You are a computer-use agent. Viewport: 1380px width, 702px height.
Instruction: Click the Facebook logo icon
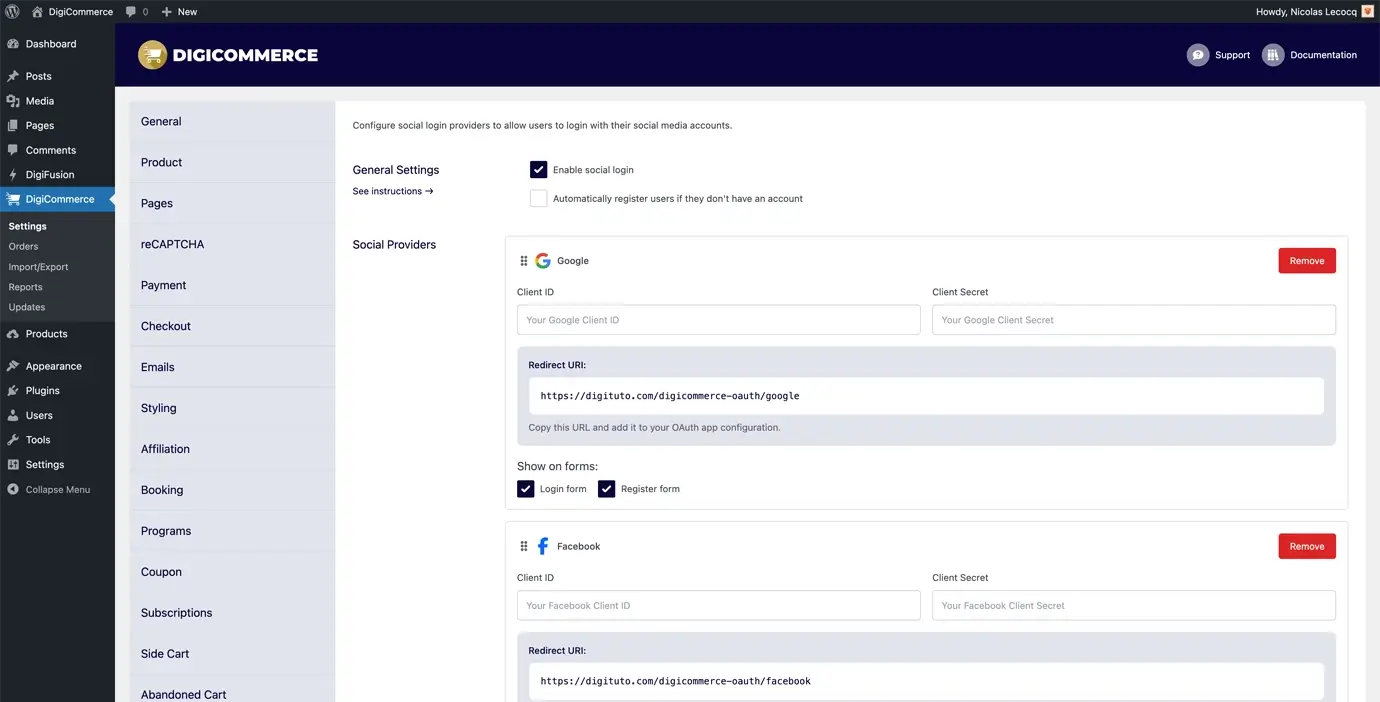[543, 546]
